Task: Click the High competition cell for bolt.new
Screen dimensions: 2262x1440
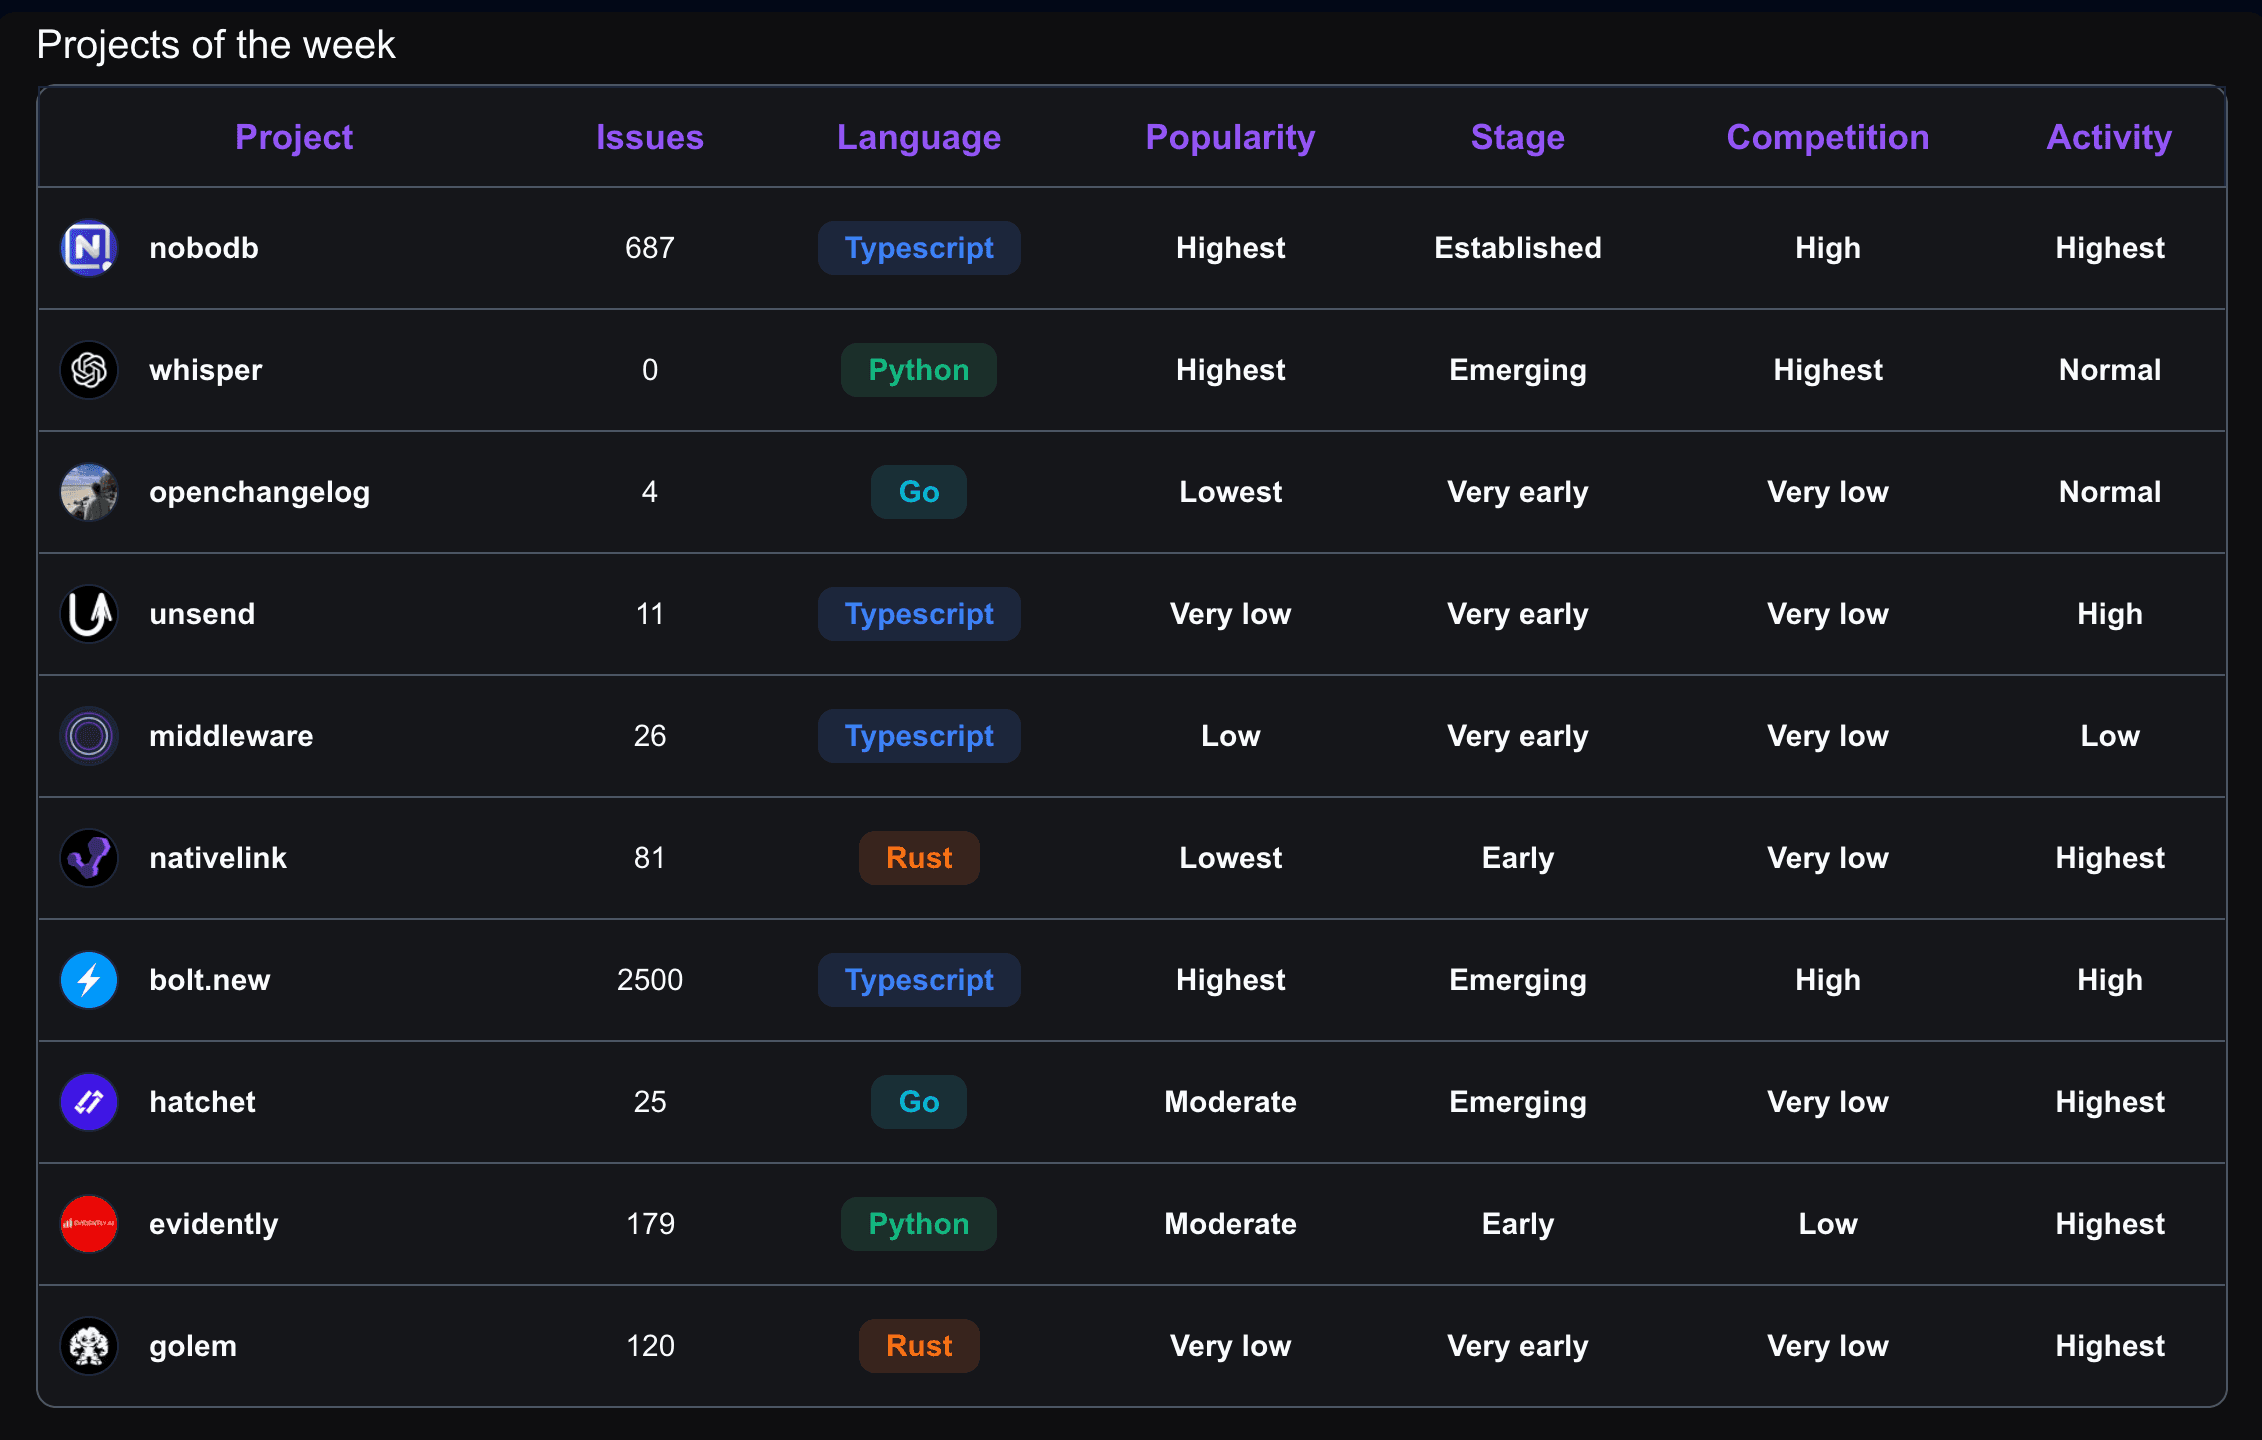Action: 1828,980
